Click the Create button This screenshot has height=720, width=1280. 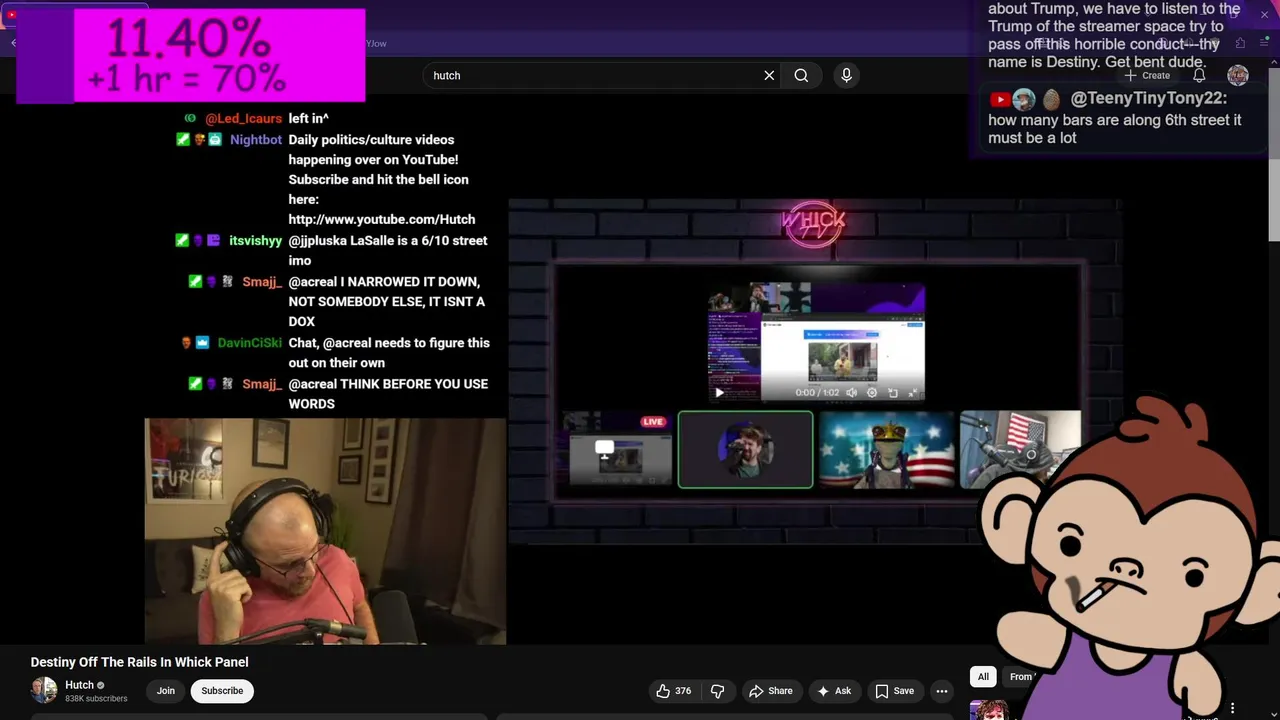click(x=1147, y=75)
